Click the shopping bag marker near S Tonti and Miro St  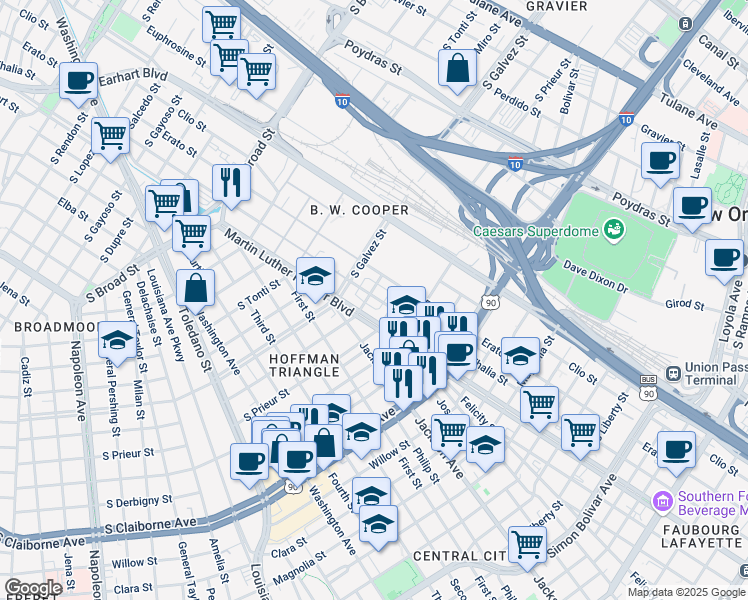click(x=457, y=69)
